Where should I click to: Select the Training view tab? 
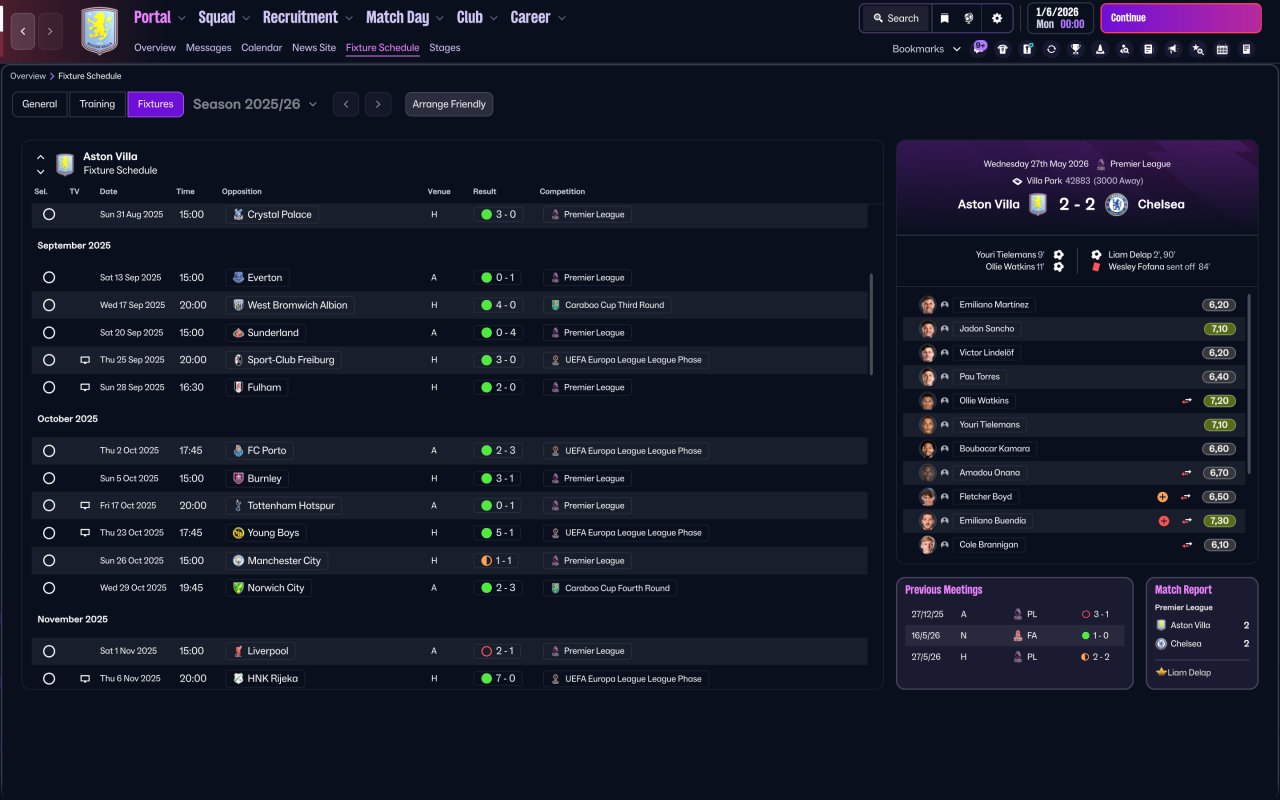[x=98, y=104]
